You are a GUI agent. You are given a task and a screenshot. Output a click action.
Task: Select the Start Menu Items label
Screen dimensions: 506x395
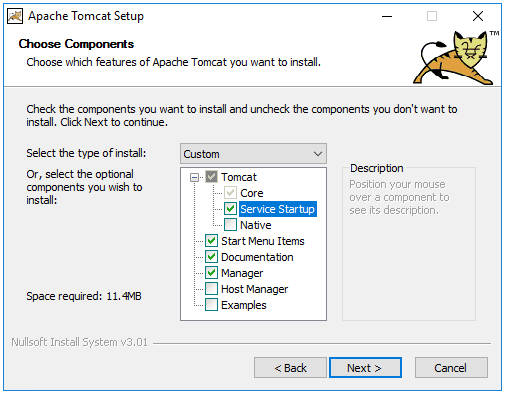[263, 241]
